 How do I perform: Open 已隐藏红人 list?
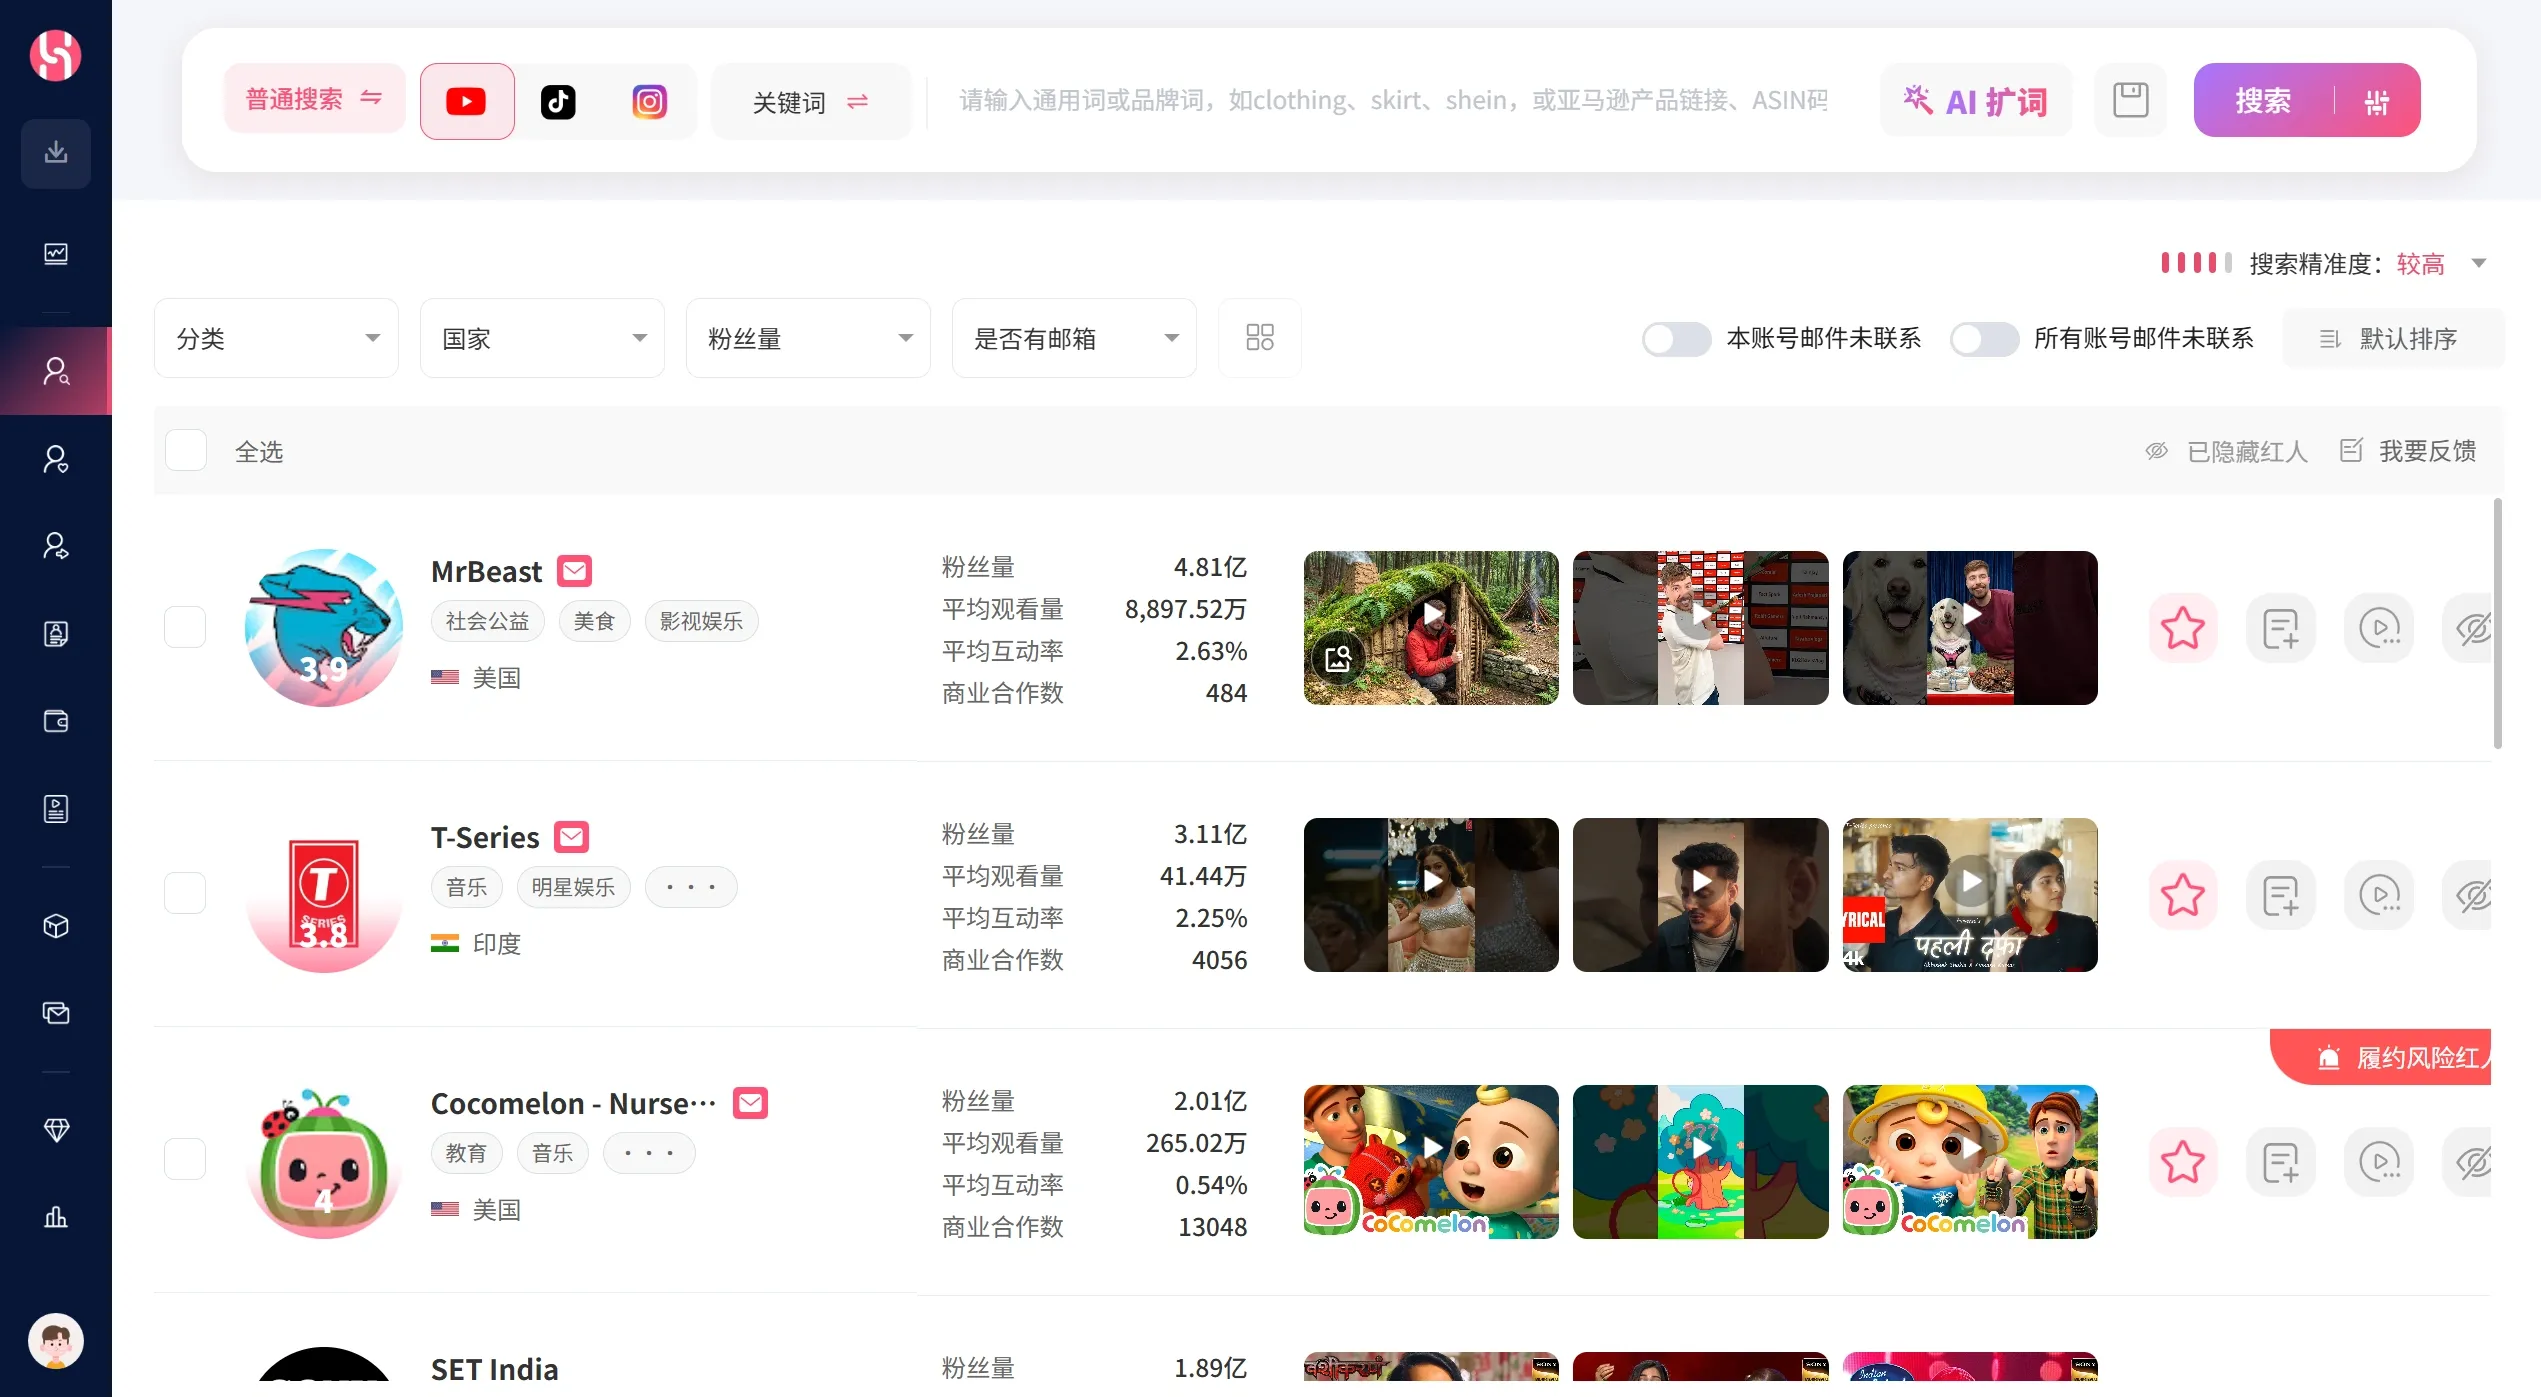[x=2226, y=452]
